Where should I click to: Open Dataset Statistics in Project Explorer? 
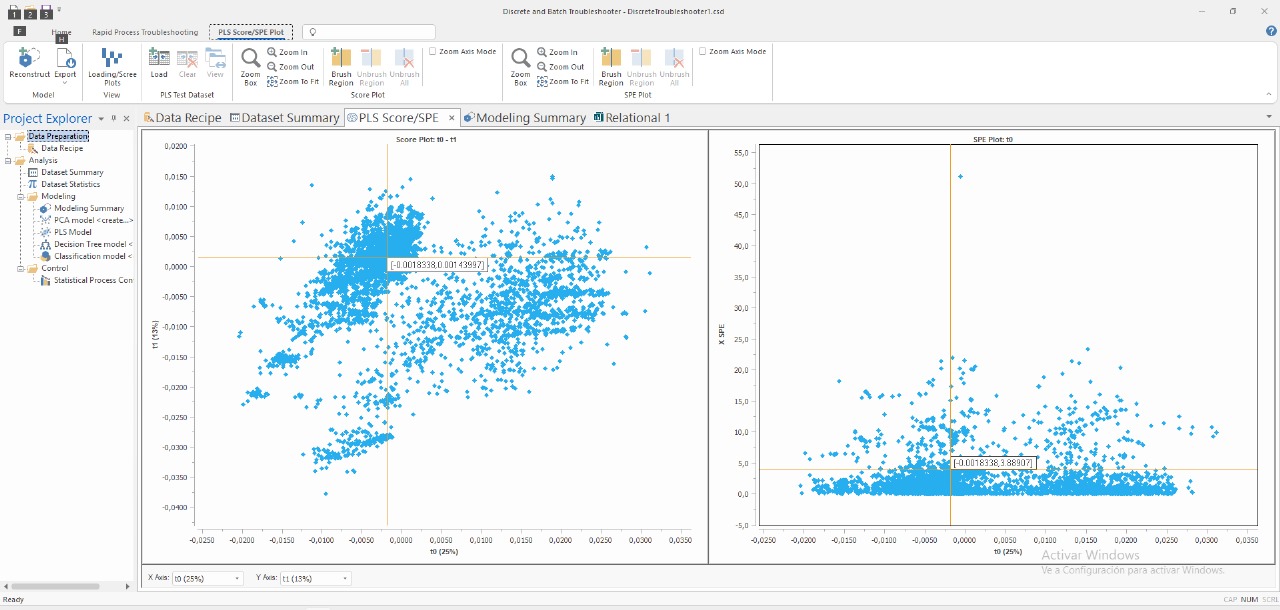pyautogui.click(x=70, y=184)
